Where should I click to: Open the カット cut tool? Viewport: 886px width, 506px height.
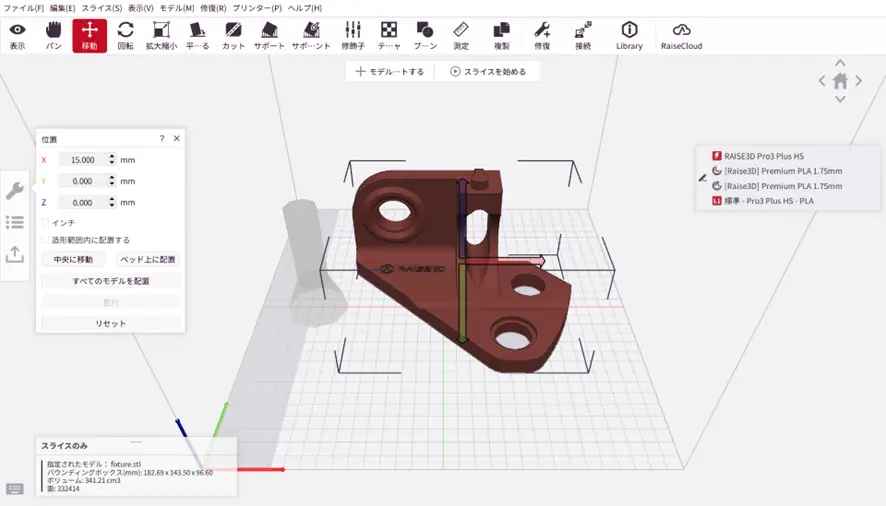233,35
